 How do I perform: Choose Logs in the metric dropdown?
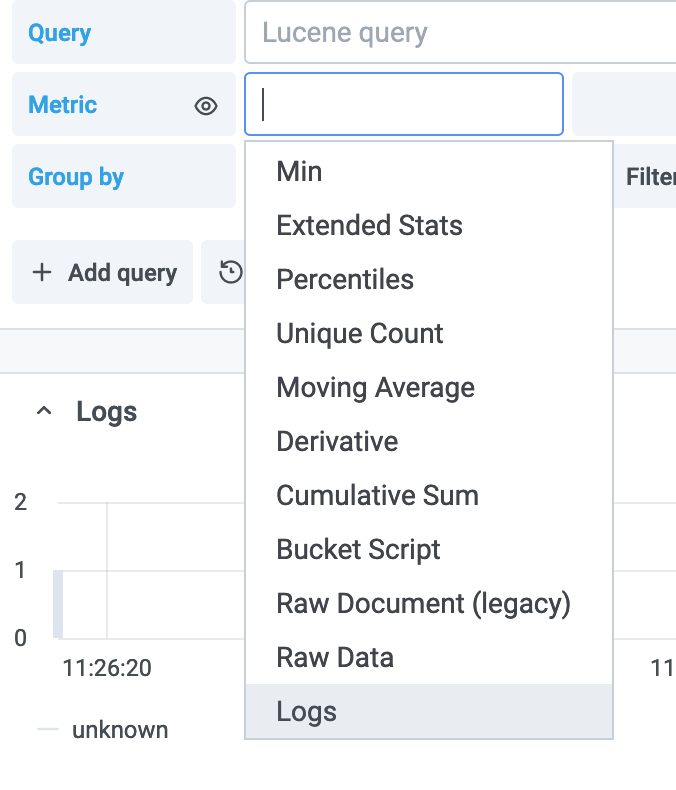(307, 712)
